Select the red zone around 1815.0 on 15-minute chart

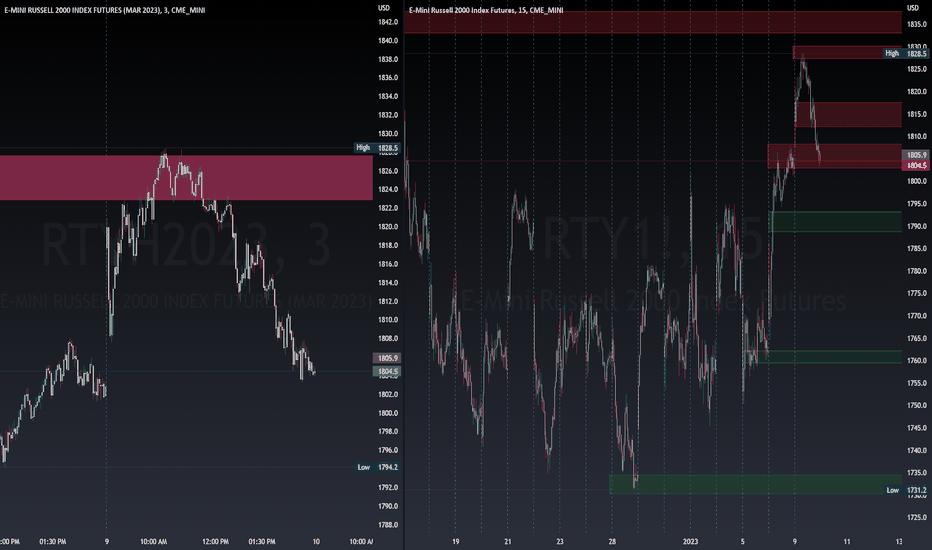point(848,114)
